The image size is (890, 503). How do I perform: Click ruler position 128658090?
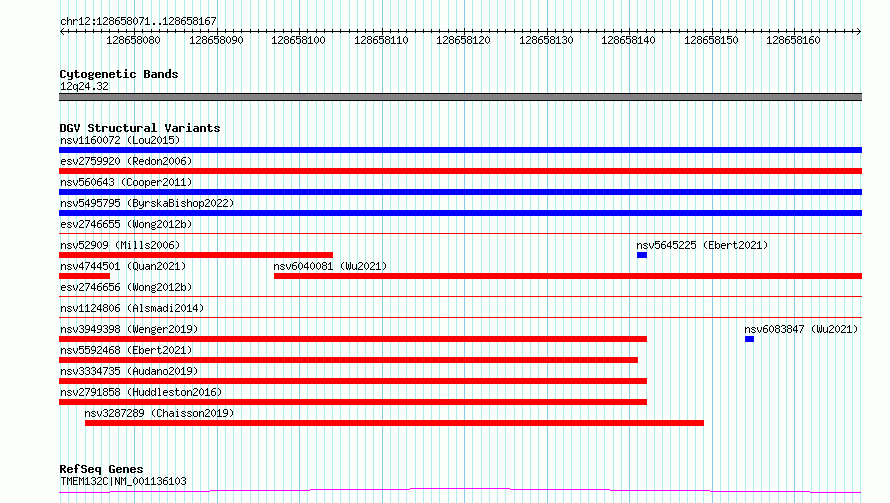click(216, 40)
